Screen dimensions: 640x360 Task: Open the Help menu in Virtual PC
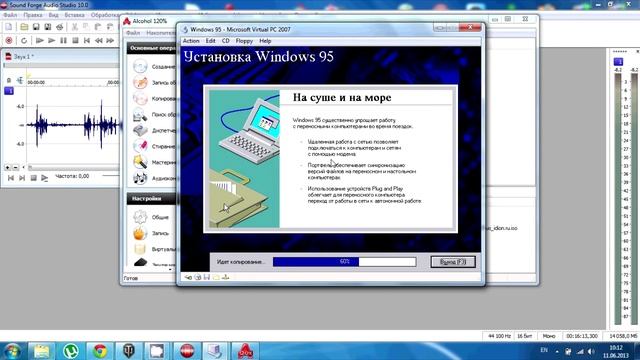click(x=265, y=41)
